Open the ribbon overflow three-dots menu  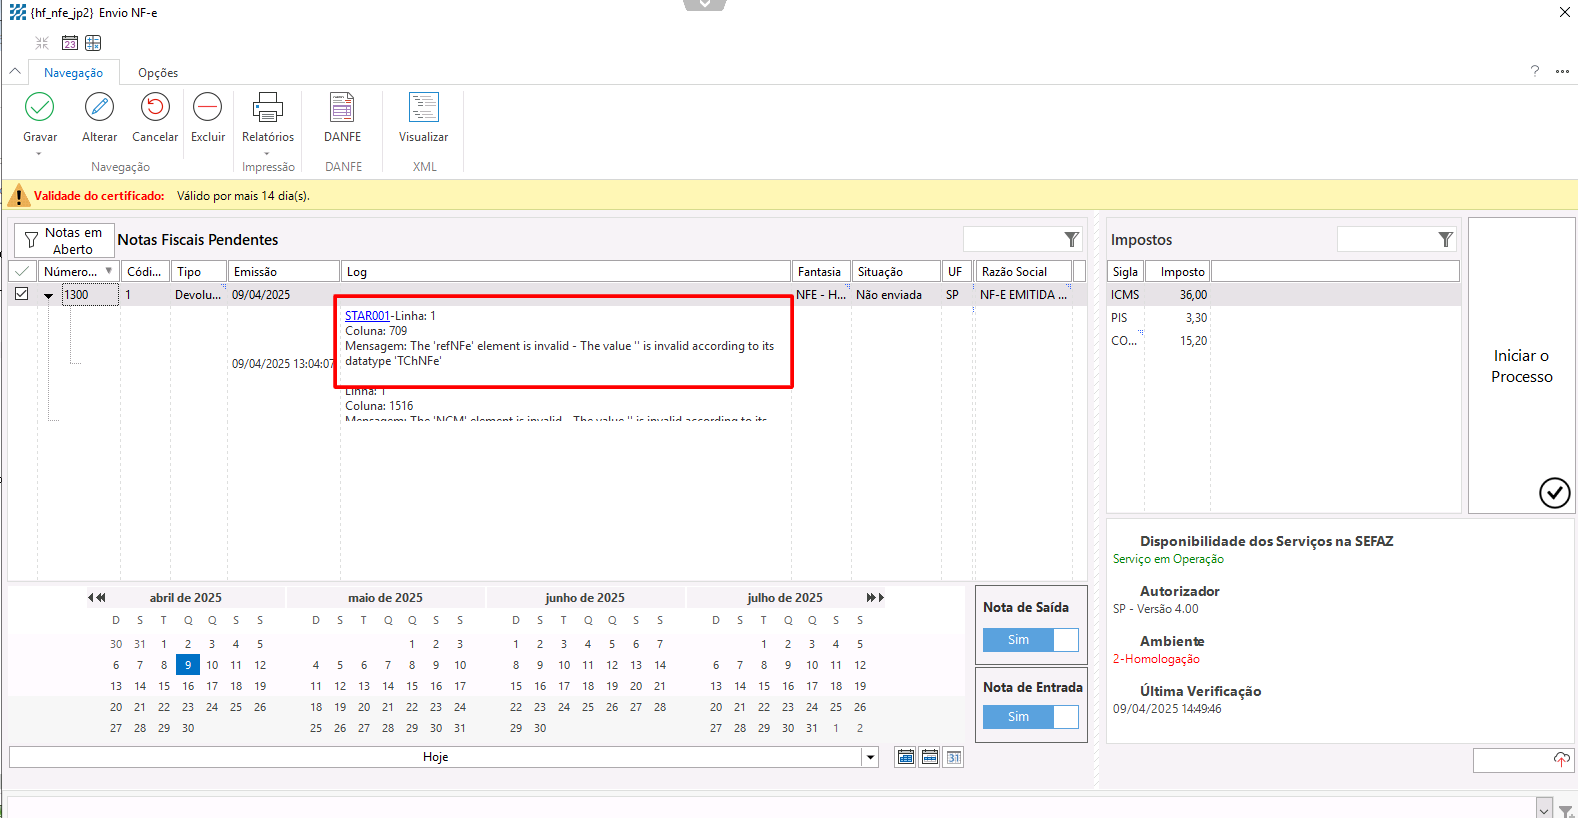(x=1562, y=72)
